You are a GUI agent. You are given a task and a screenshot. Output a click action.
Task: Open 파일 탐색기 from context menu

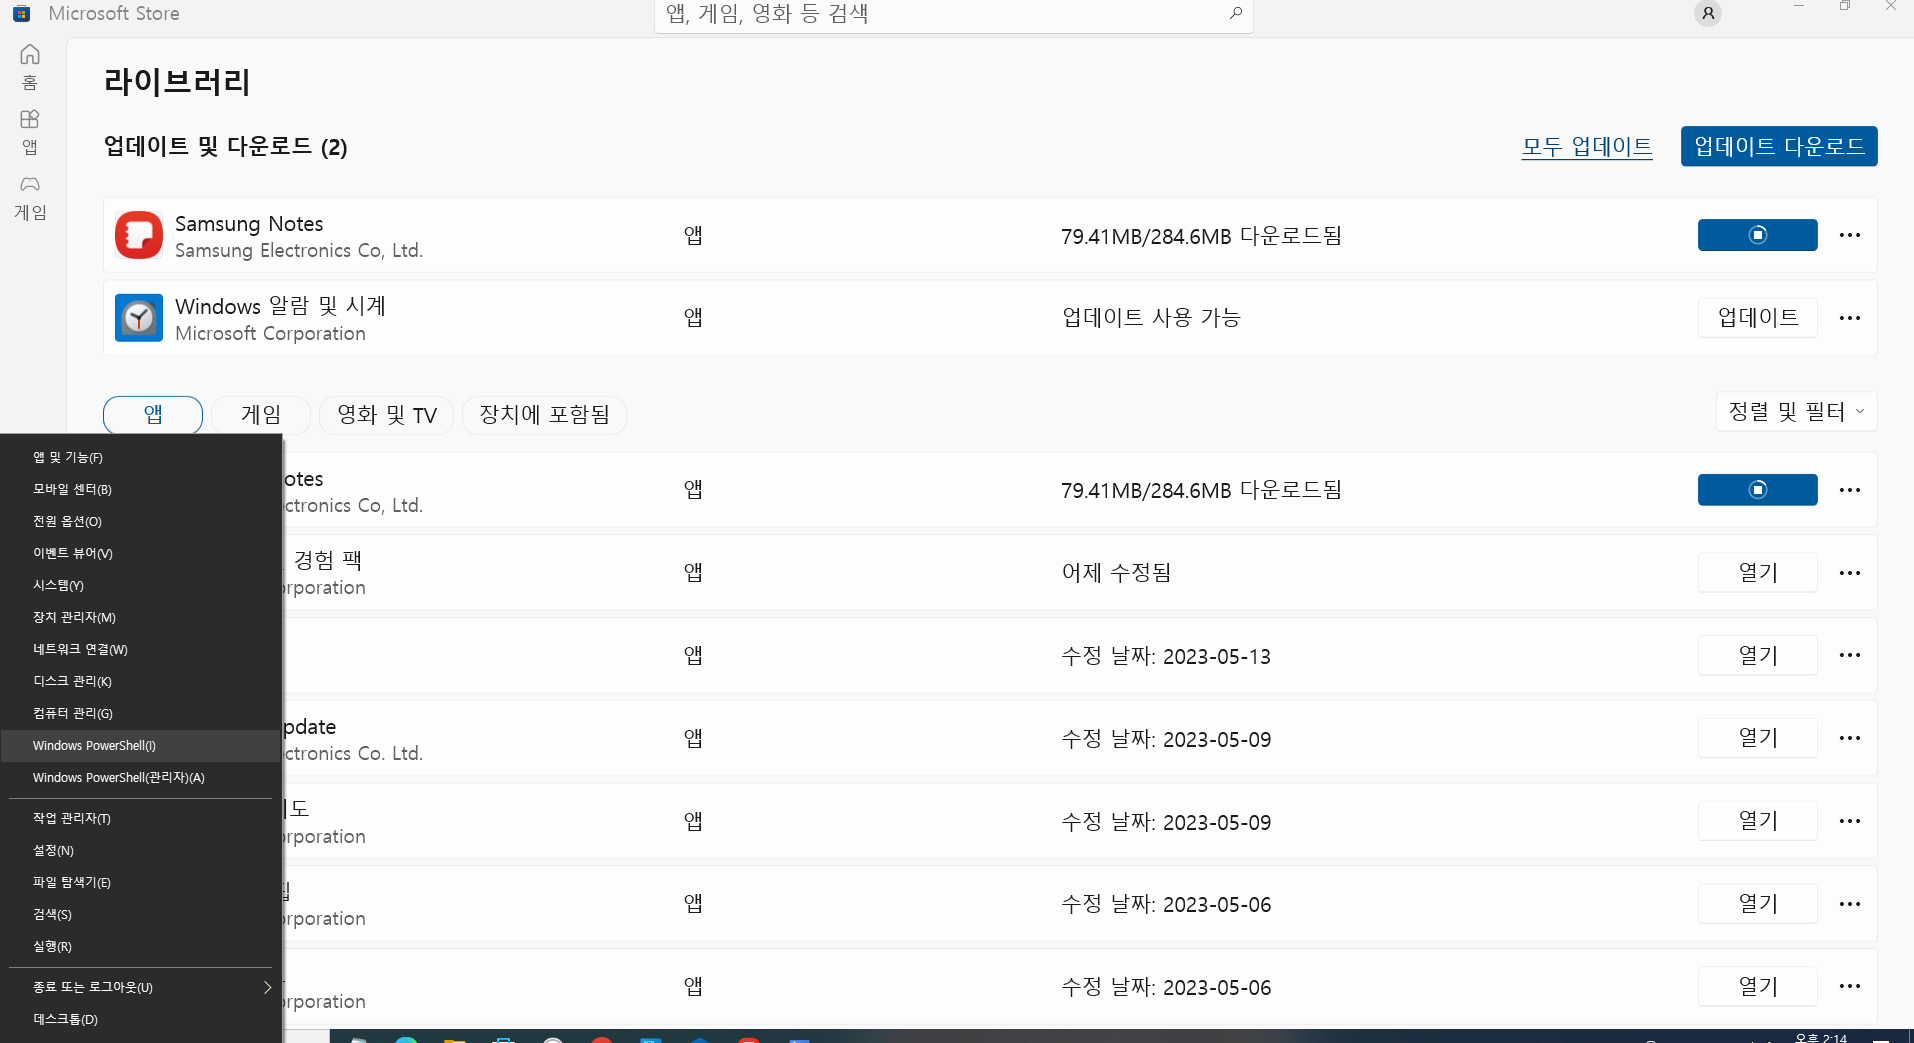141,882
